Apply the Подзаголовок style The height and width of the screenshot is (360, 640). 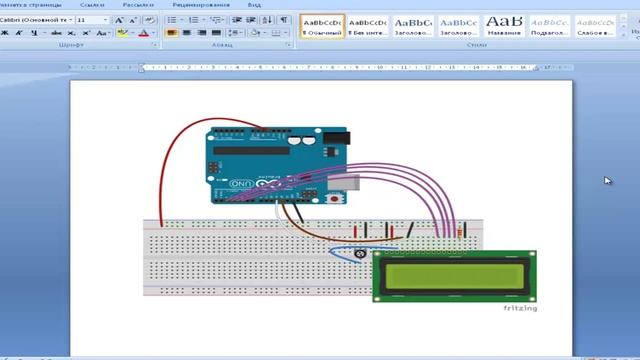pyautogui.click(x=549, y=27)
